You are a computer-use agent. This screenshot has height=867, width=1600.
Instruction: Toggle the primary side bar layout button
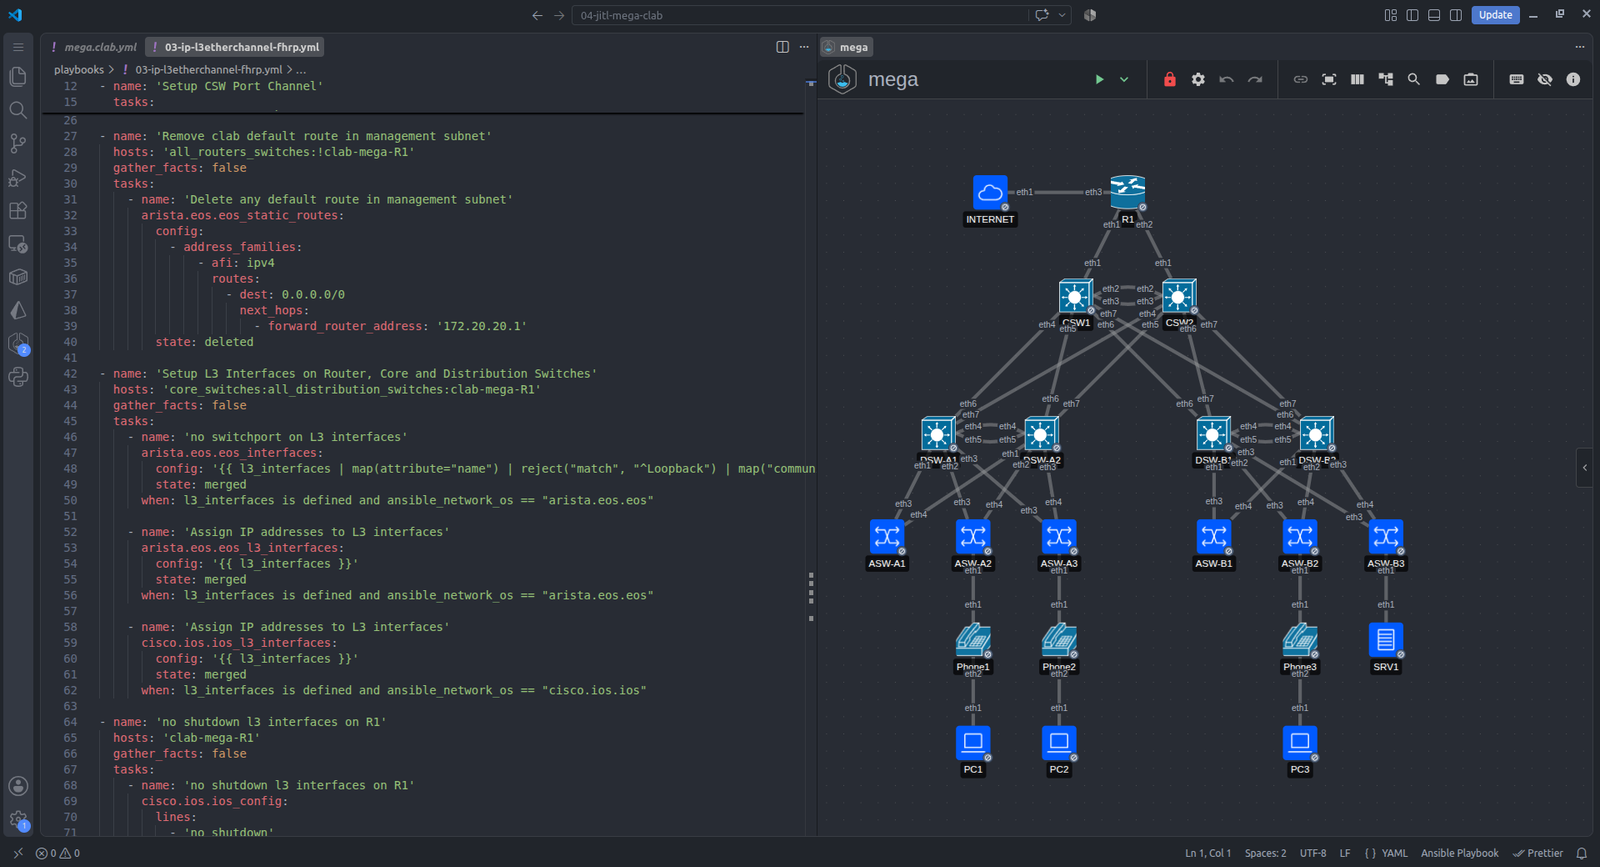(1412, 15)
